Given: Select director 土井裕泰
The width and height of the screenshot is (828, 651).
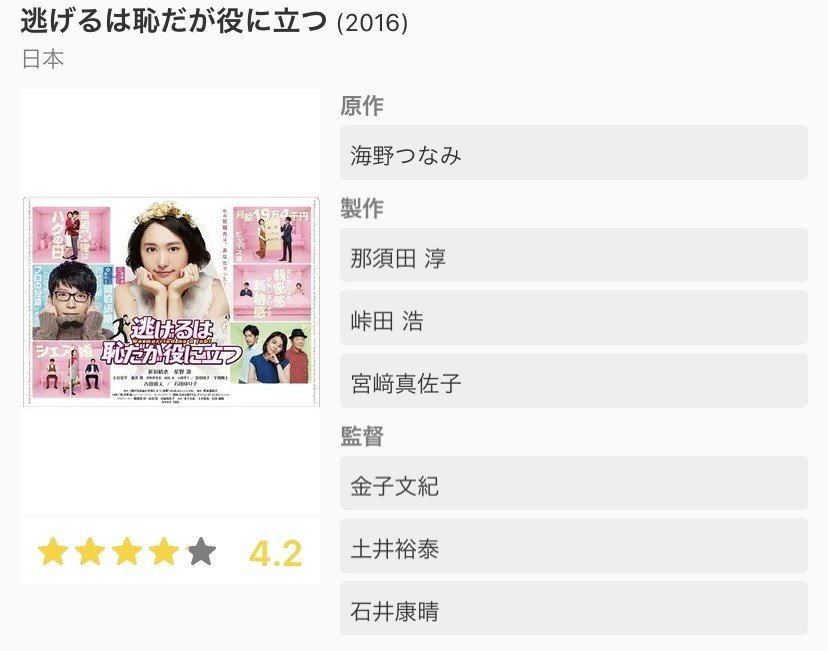Looking at the screenshot, I should tap(573, 546).
